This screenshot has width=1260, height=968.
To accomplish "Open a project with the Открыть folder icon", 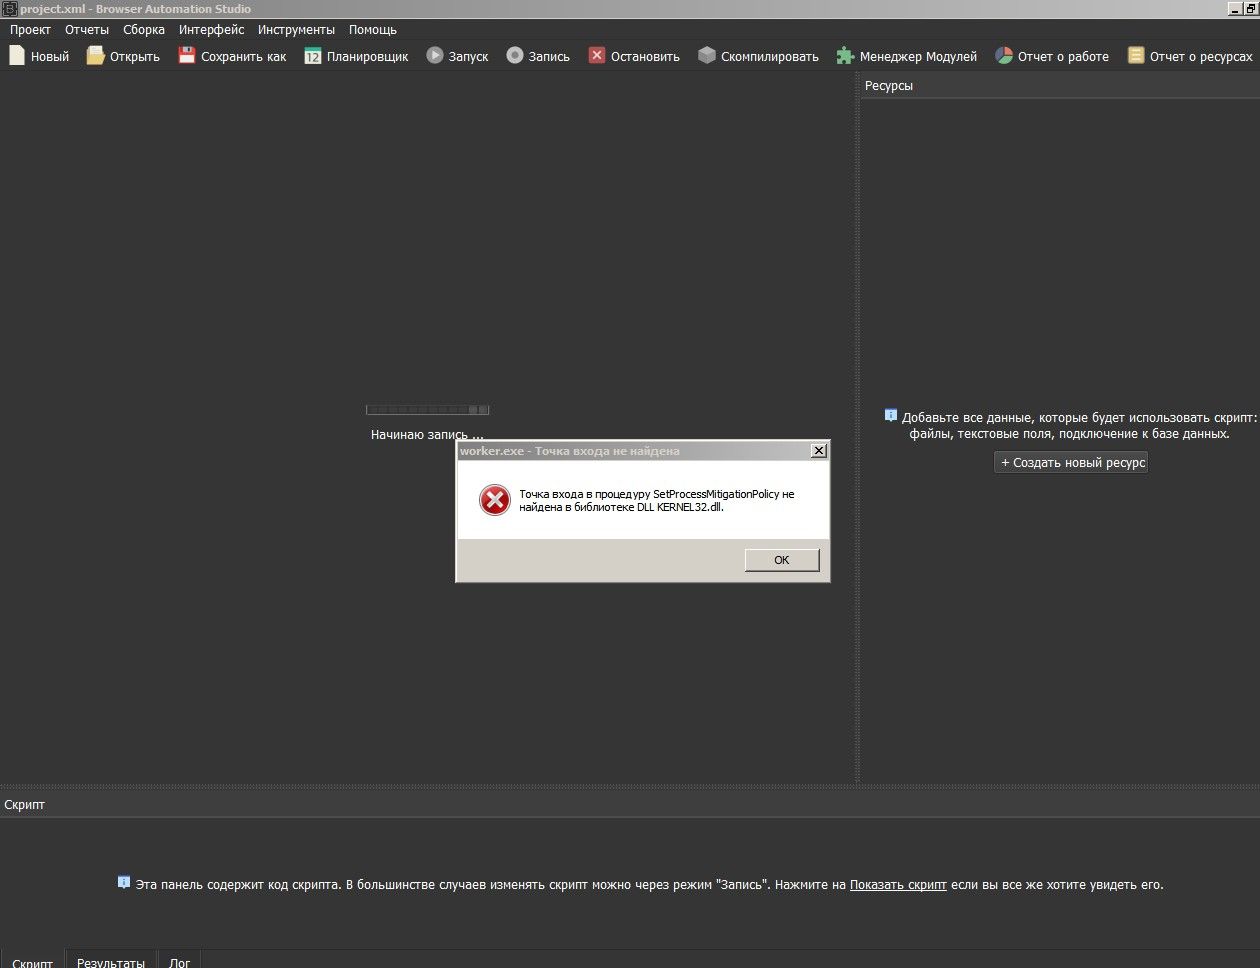I will pyautogui.click(x=95, y=56).
